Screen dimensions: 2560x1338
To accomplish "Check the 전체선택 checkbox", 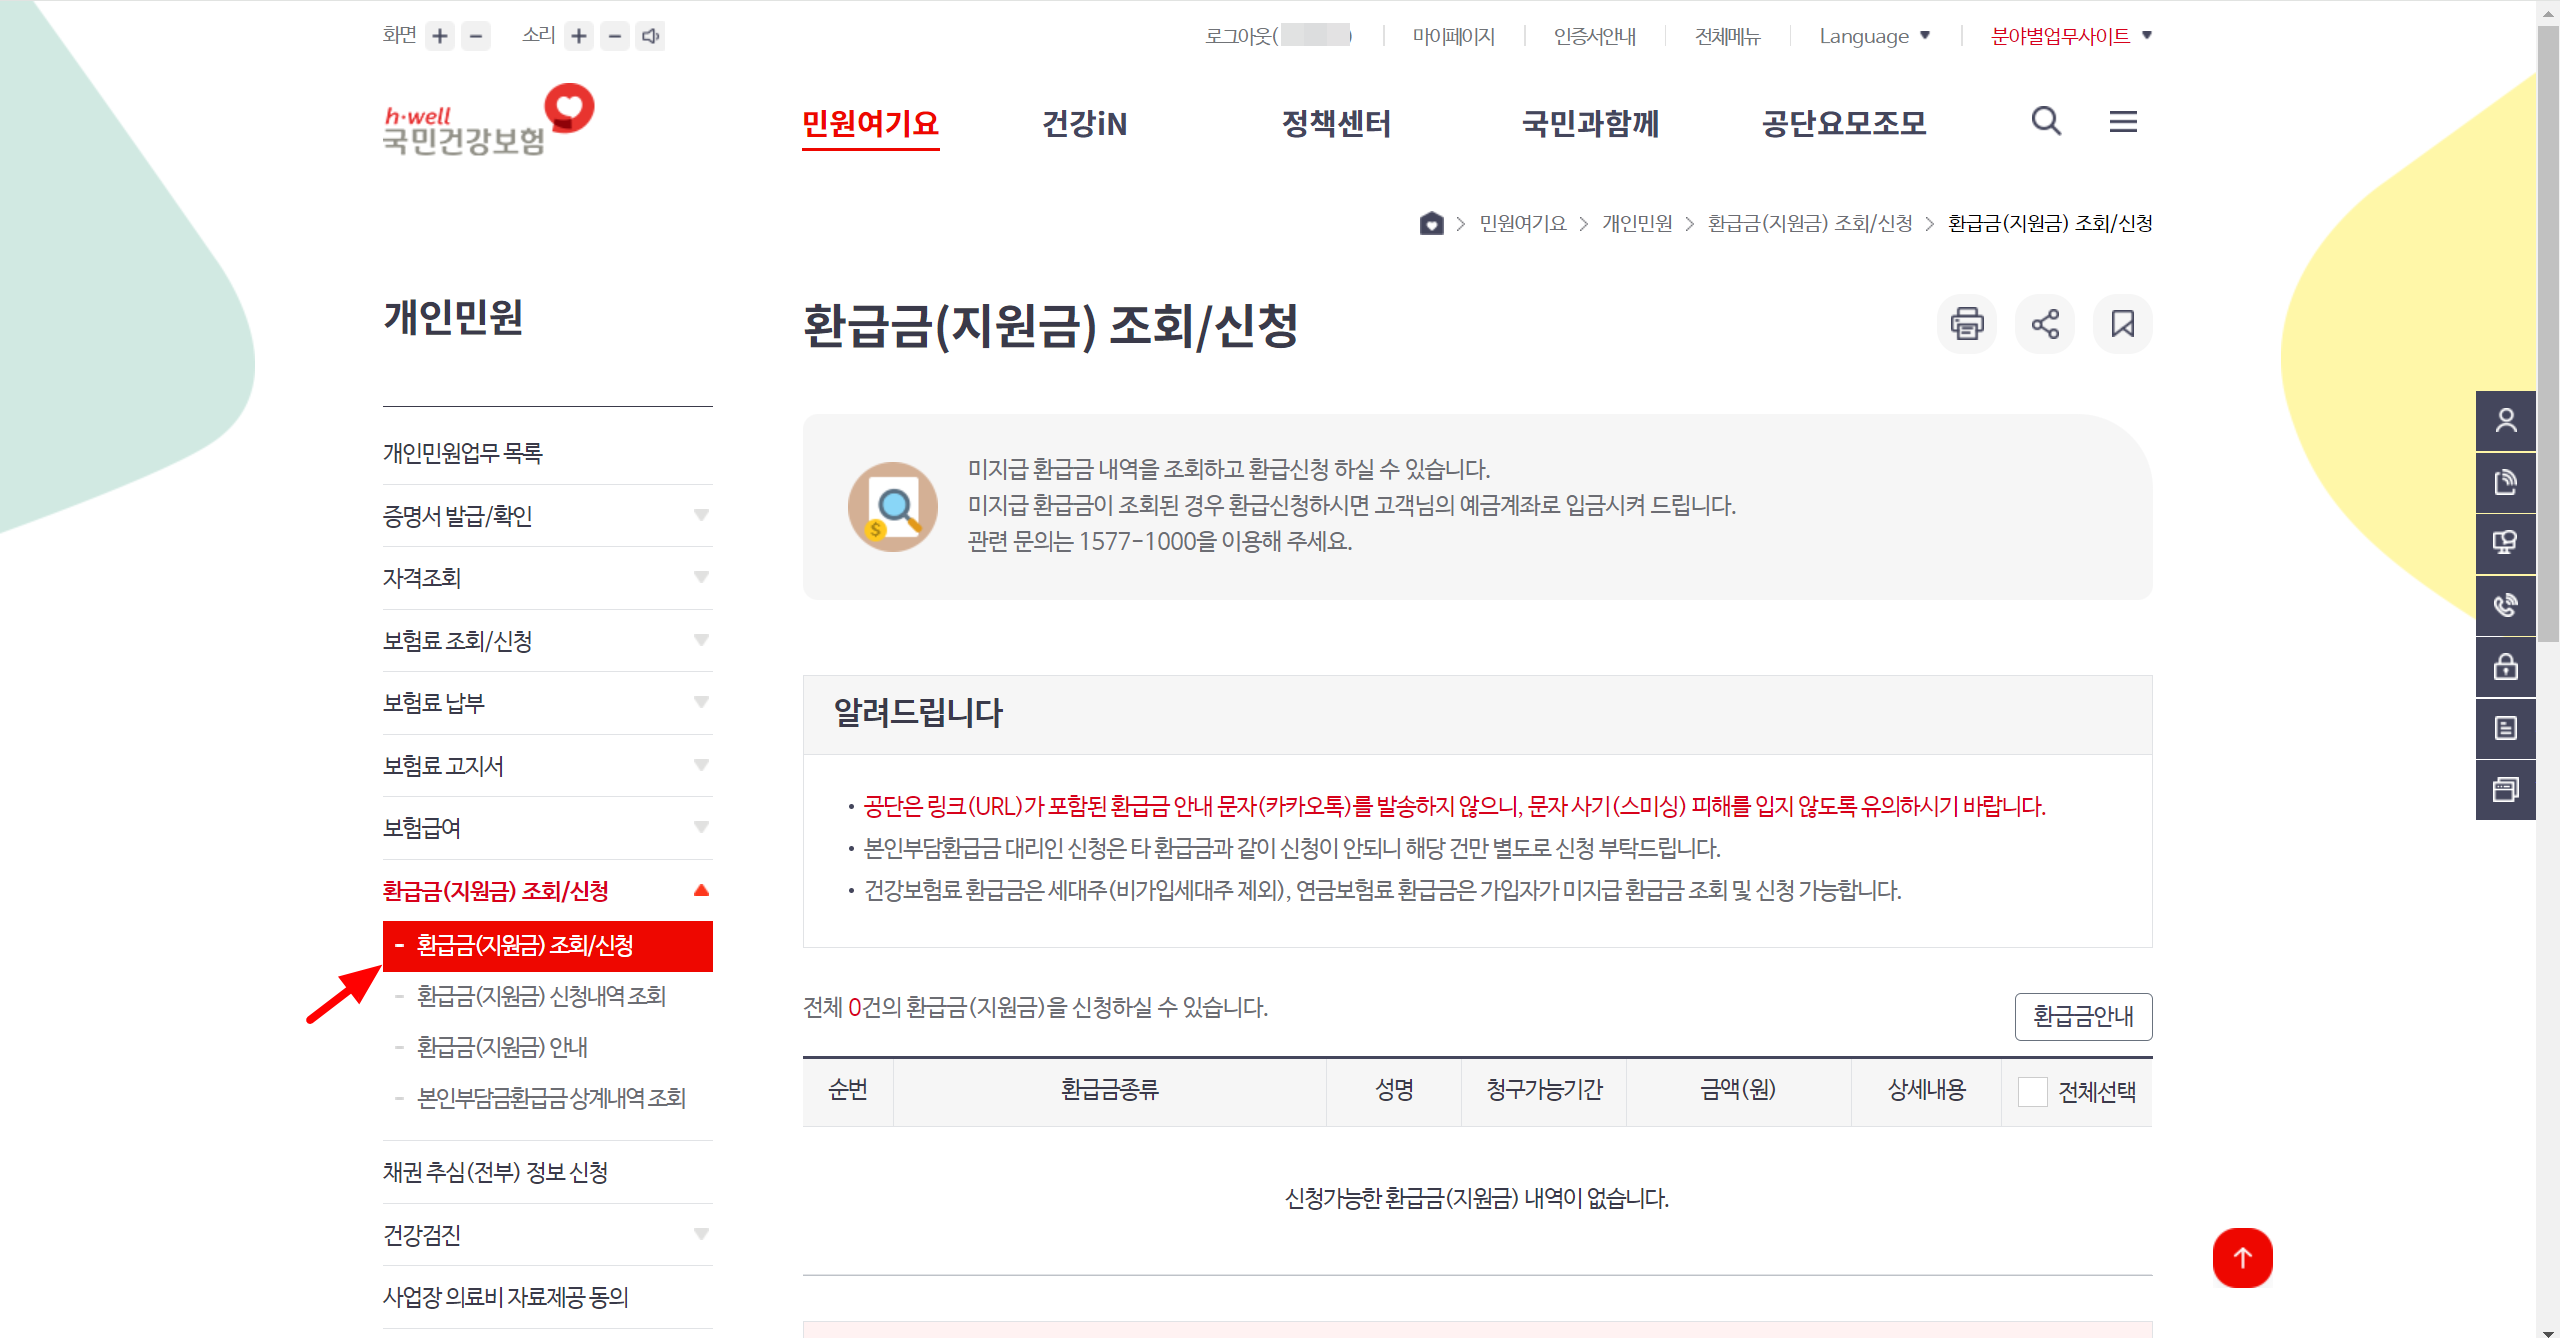I will point(2032,1091).
